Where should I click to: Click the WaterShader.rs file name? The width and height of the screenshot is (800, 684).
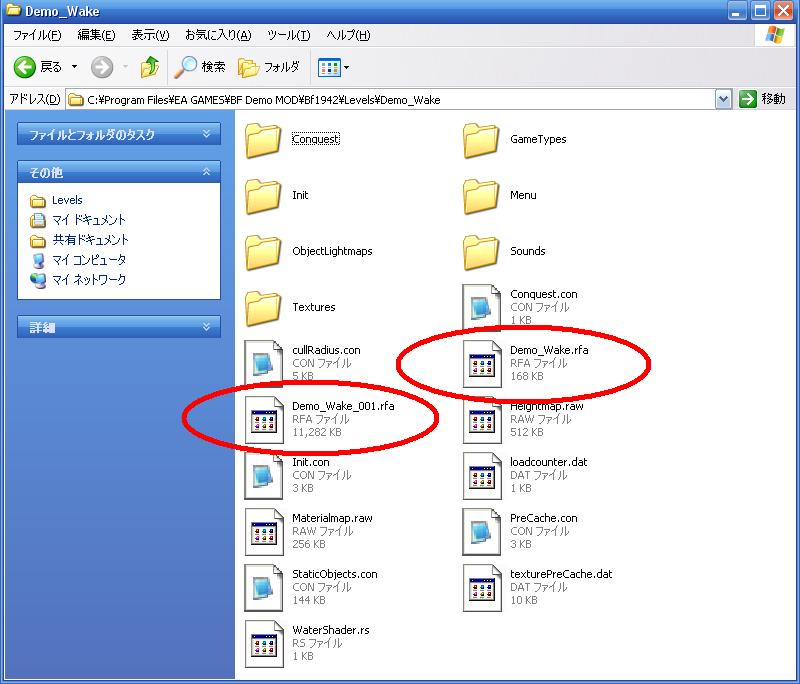coord(331,630)
